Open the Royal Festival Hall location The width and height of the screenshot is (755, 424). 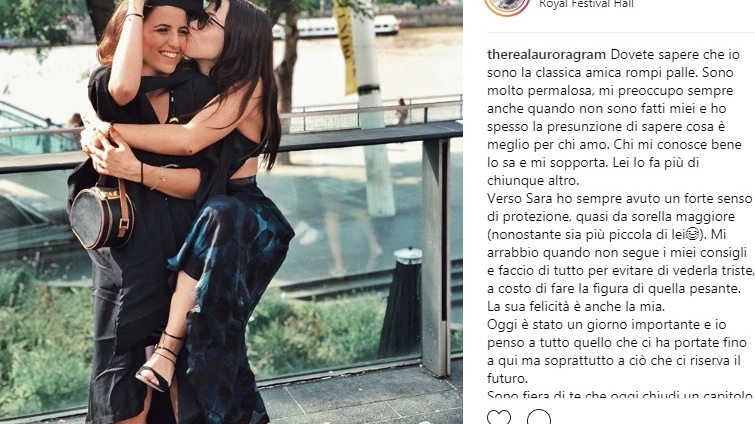[586, 4]
